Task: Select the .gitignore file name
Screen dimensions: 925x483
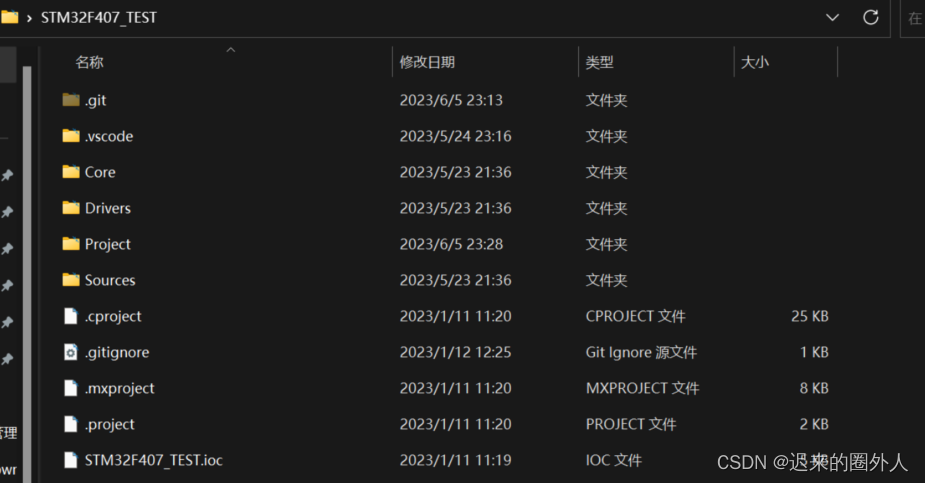Action: (117, 352)
